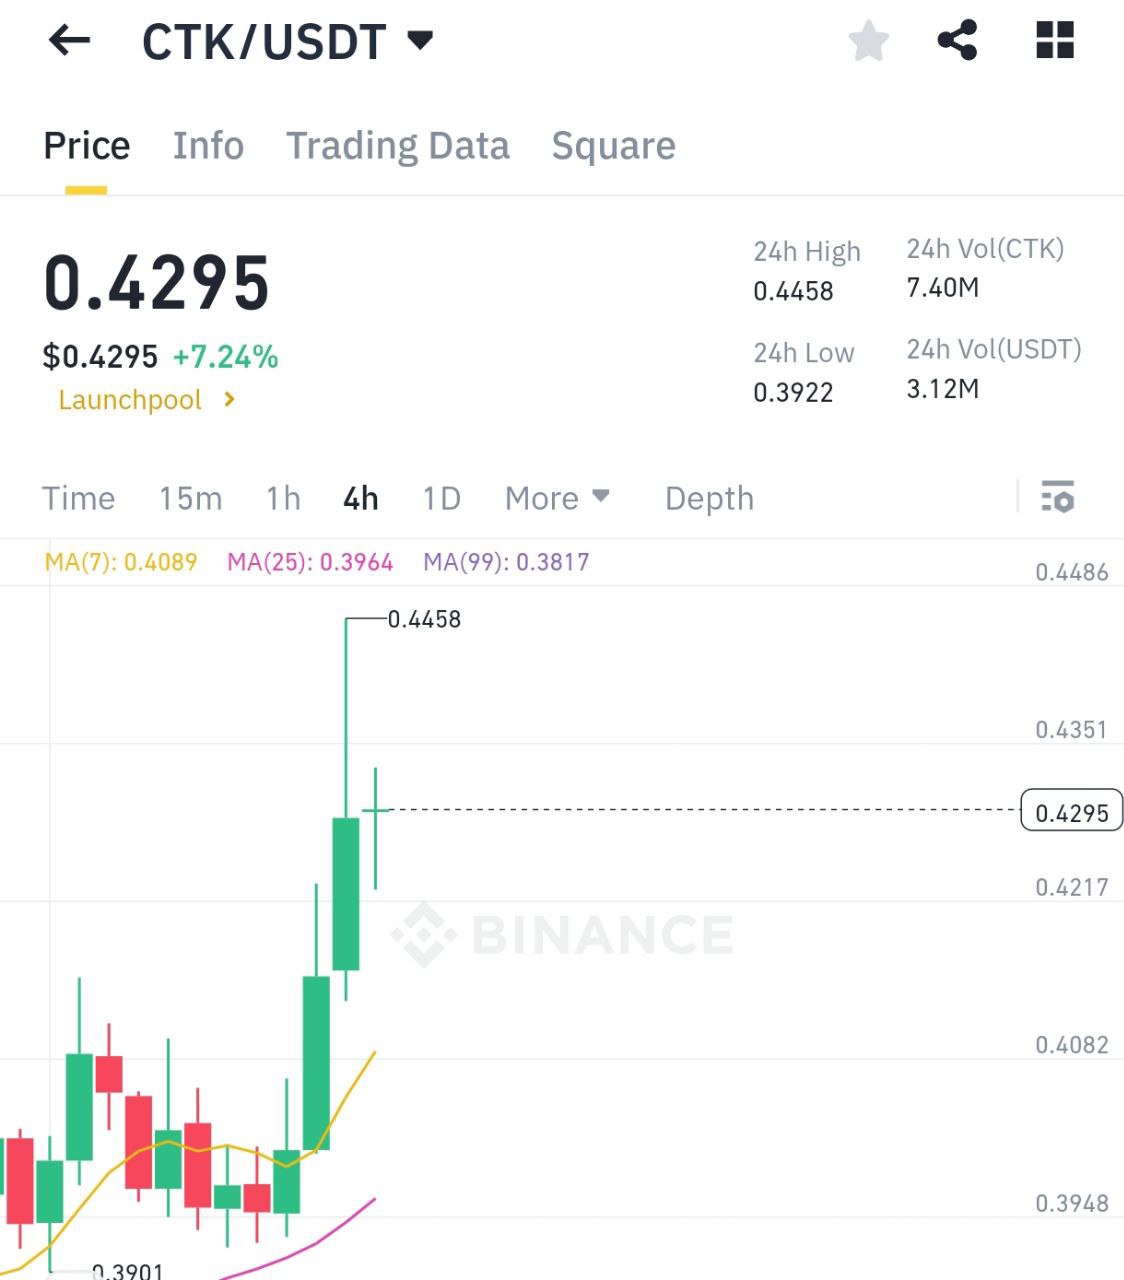Viewport: 1124px width, 1280px height.
Task: Switch to the Info tab
Action: [208, 146]
